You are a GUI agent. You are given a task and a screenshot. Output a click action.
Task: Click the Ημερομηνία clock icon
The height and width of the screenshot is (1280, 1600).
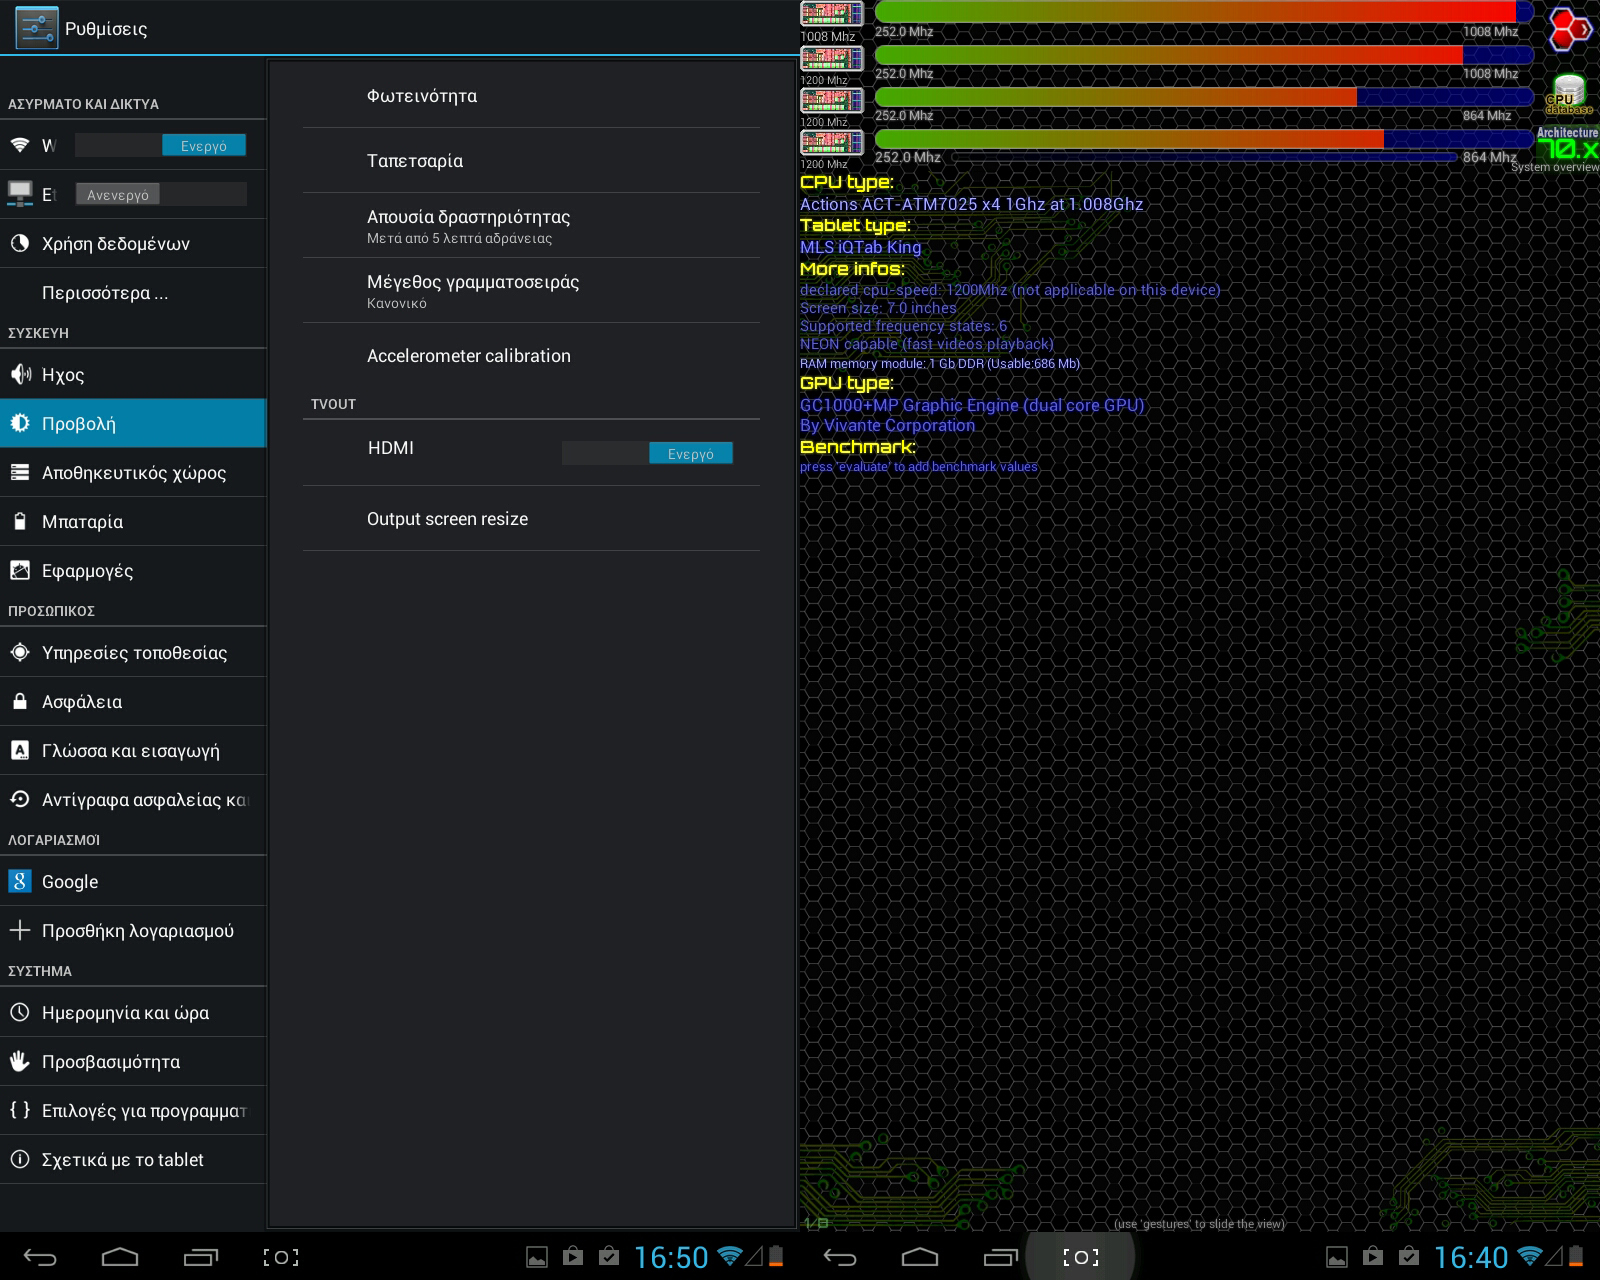point(19,1012)
